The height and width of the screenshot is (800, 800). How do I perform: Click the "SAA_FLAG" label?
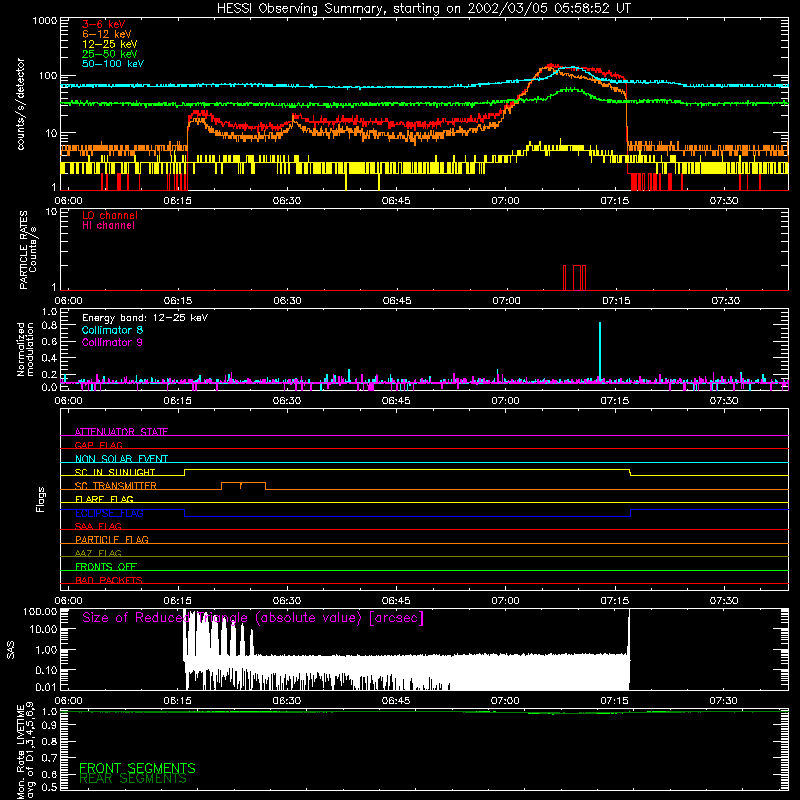(98, 526)
